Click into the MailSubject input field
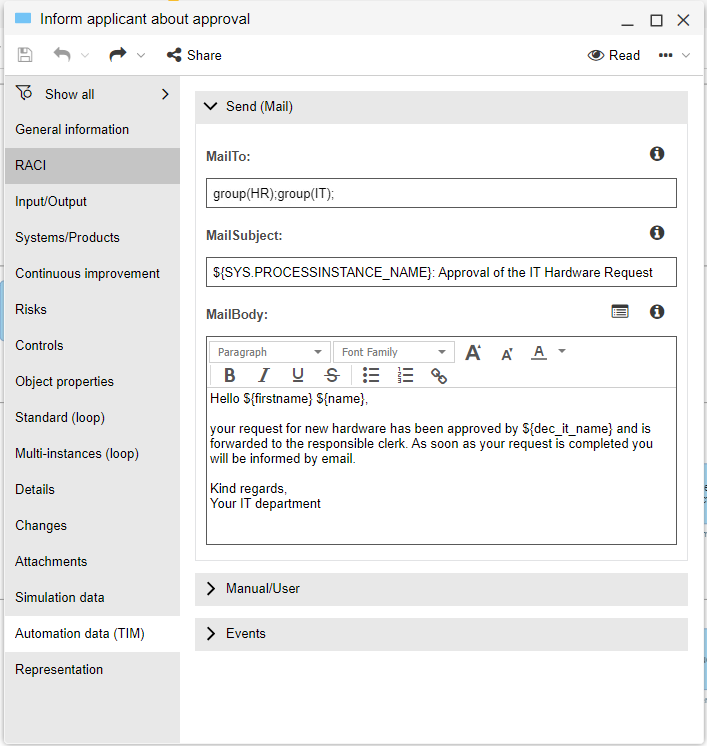Image resolution: width=707 pixels, height=746 pixels. 441,272
